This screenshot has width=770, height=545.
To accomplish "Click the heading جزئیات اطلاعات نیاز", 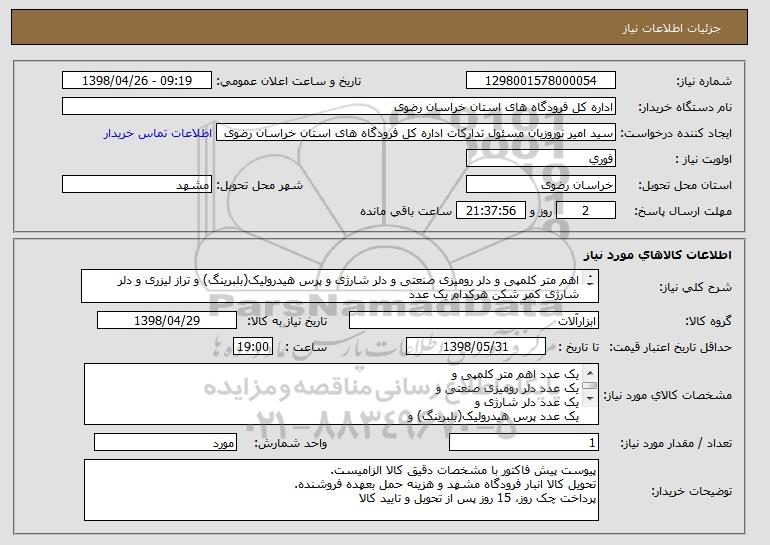I will click(671, 28).
